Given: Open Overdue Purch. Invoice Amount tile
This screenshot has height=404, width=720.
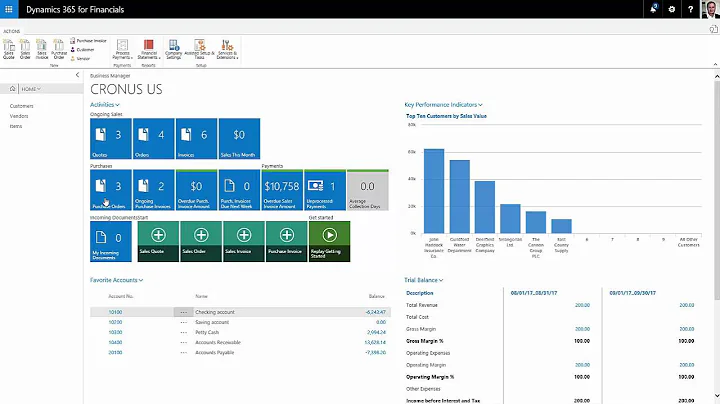Looking at the screenshot, I should (197, 190).
